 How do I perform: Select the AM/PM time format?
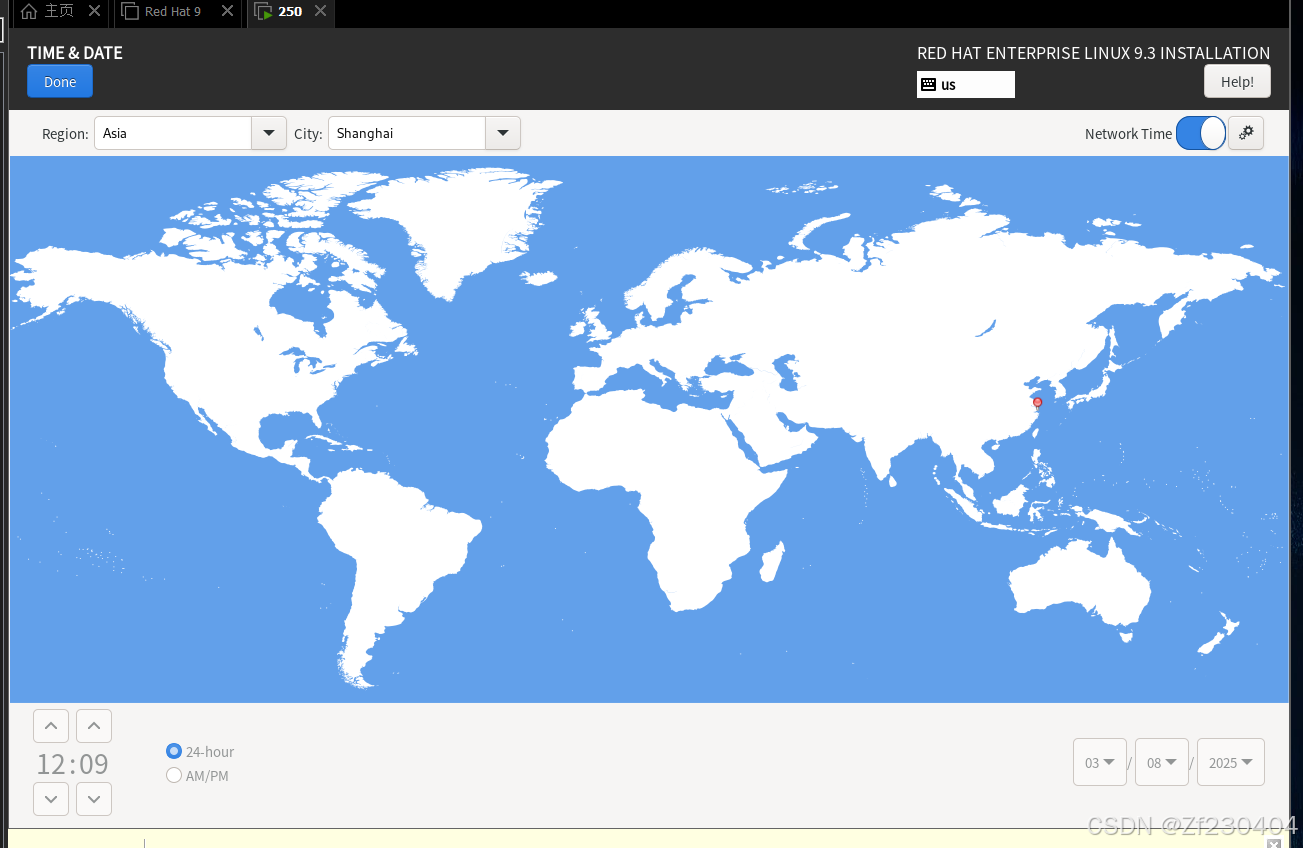(174, 775)
